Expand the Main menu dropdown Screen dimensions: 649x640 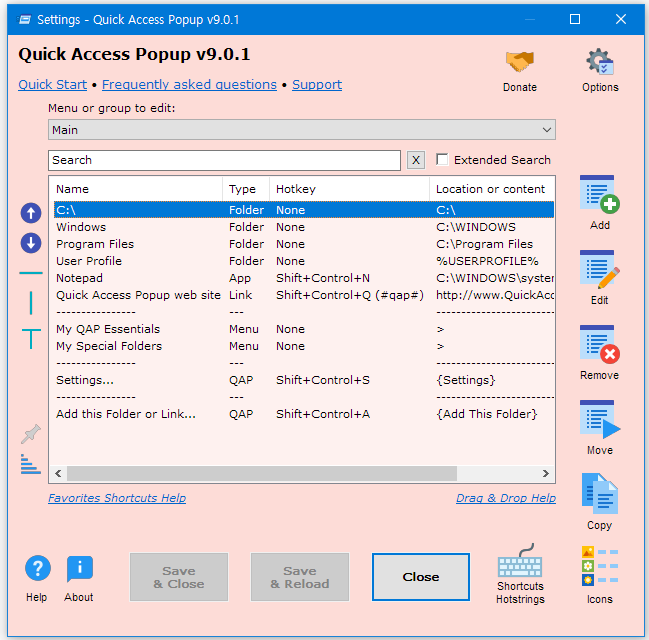click(302, 130)
